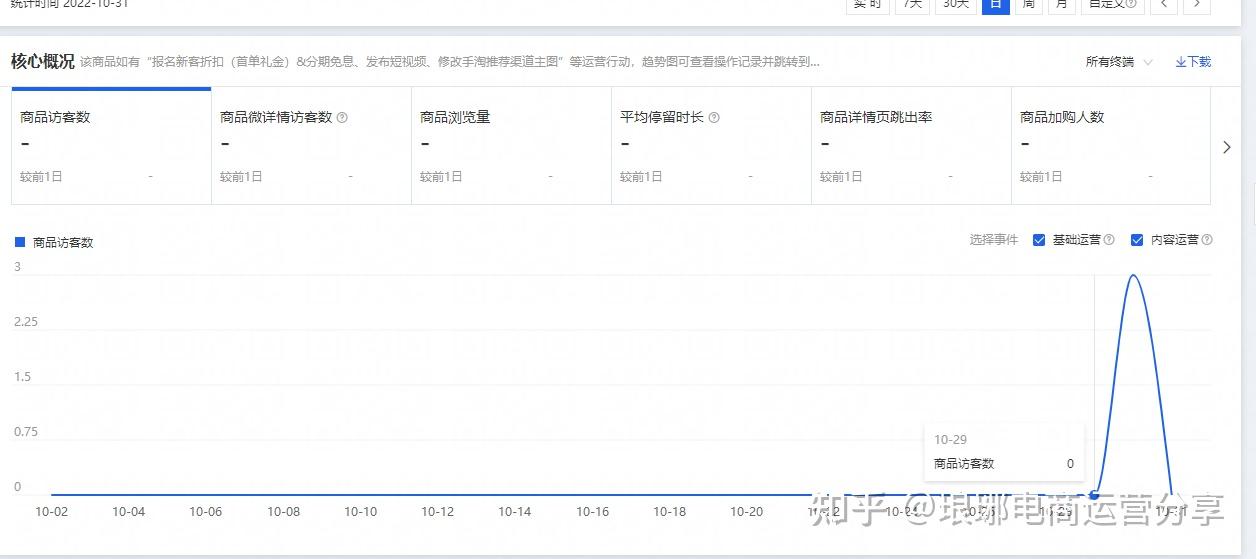Click help icon on 自定义 date button
The image size is (1256, 559).
tap(1131, 4)
